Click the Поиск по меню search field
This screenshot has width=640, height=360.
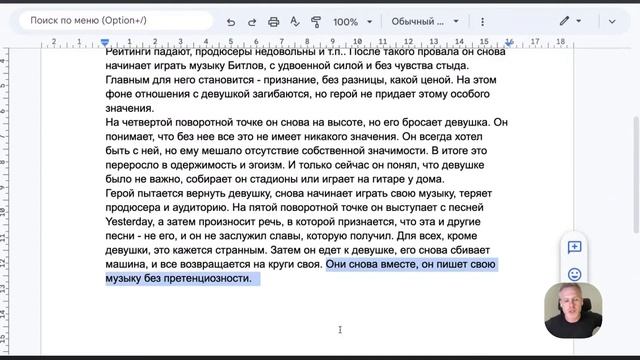click(116, 20)
